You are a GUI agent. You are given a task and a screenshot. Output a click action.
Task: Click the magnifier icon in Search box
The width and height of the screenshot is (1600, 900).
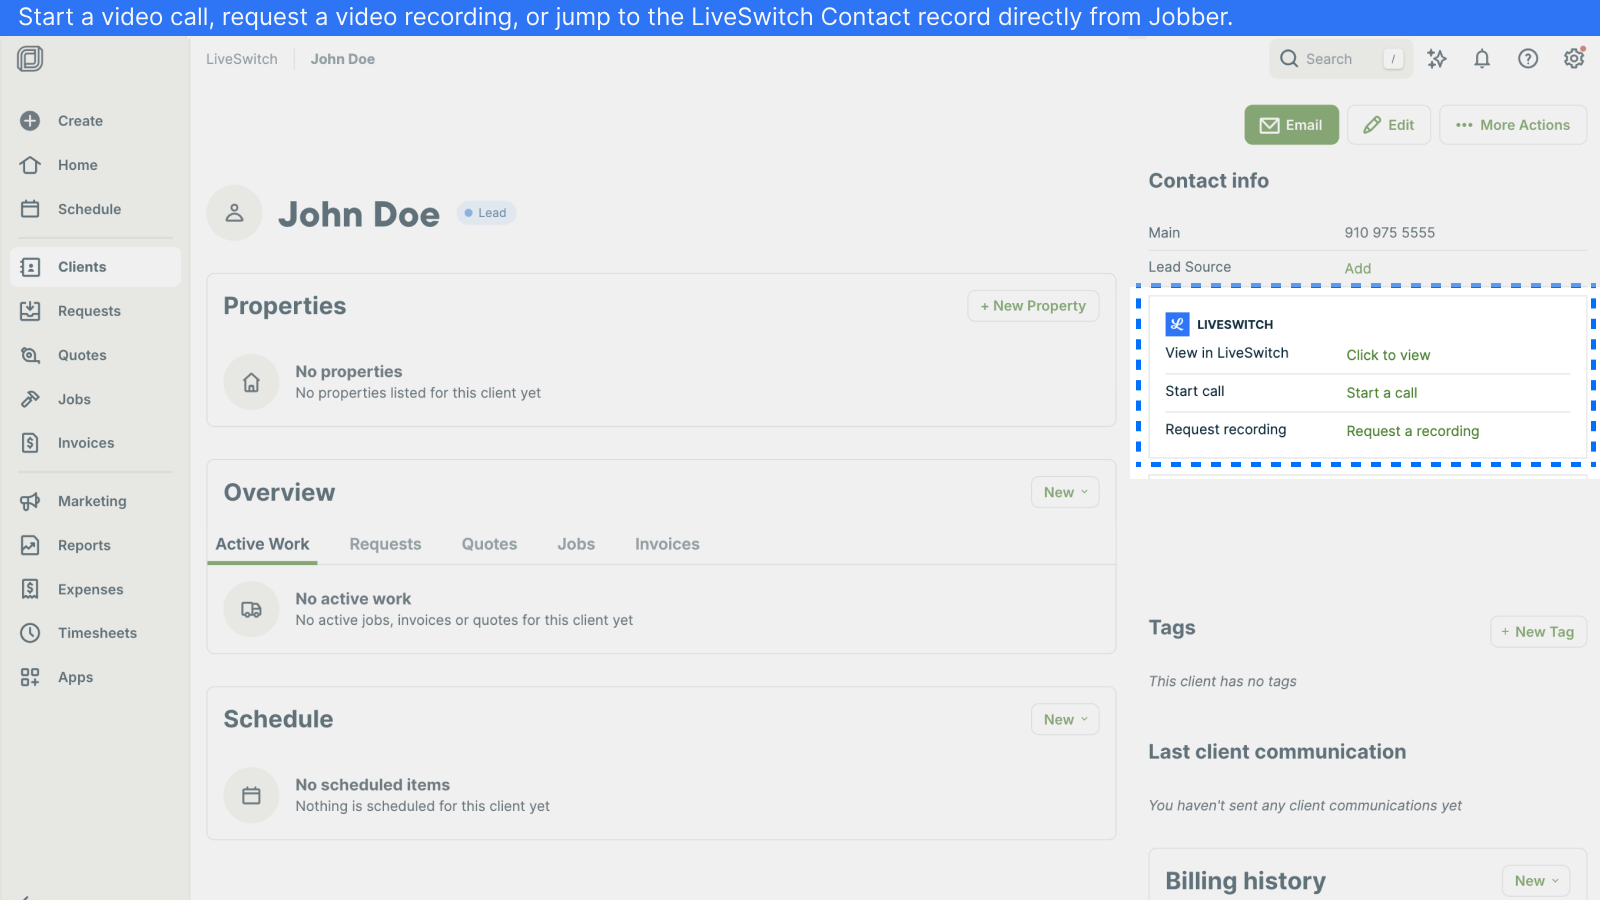point(1289,59)
